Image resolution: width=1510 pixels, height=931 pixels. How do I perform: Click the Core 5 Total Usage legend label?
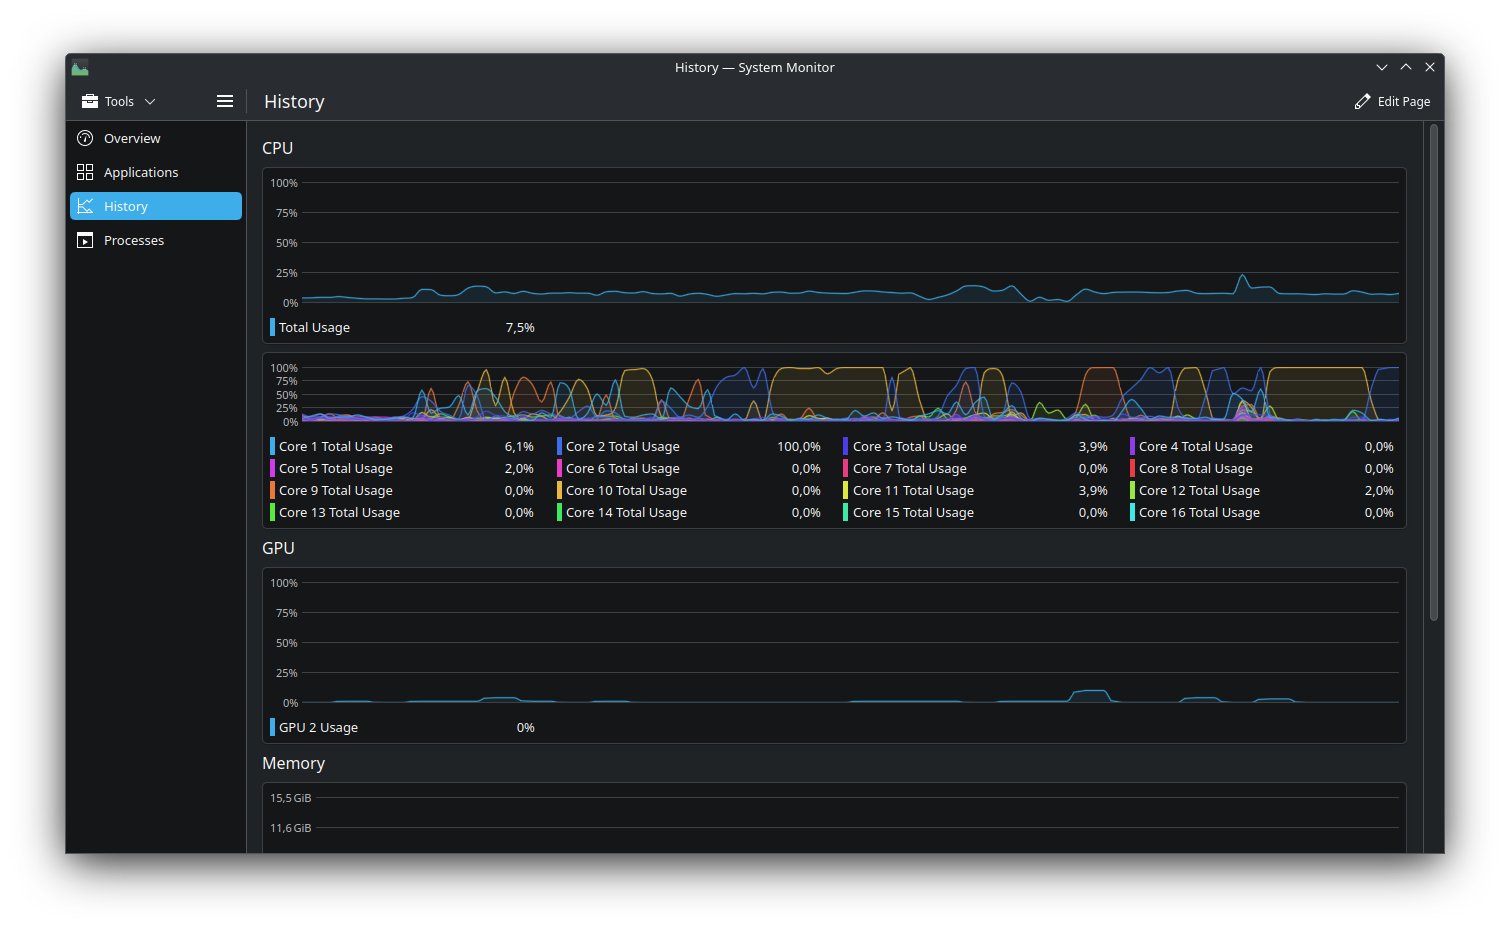336,468
